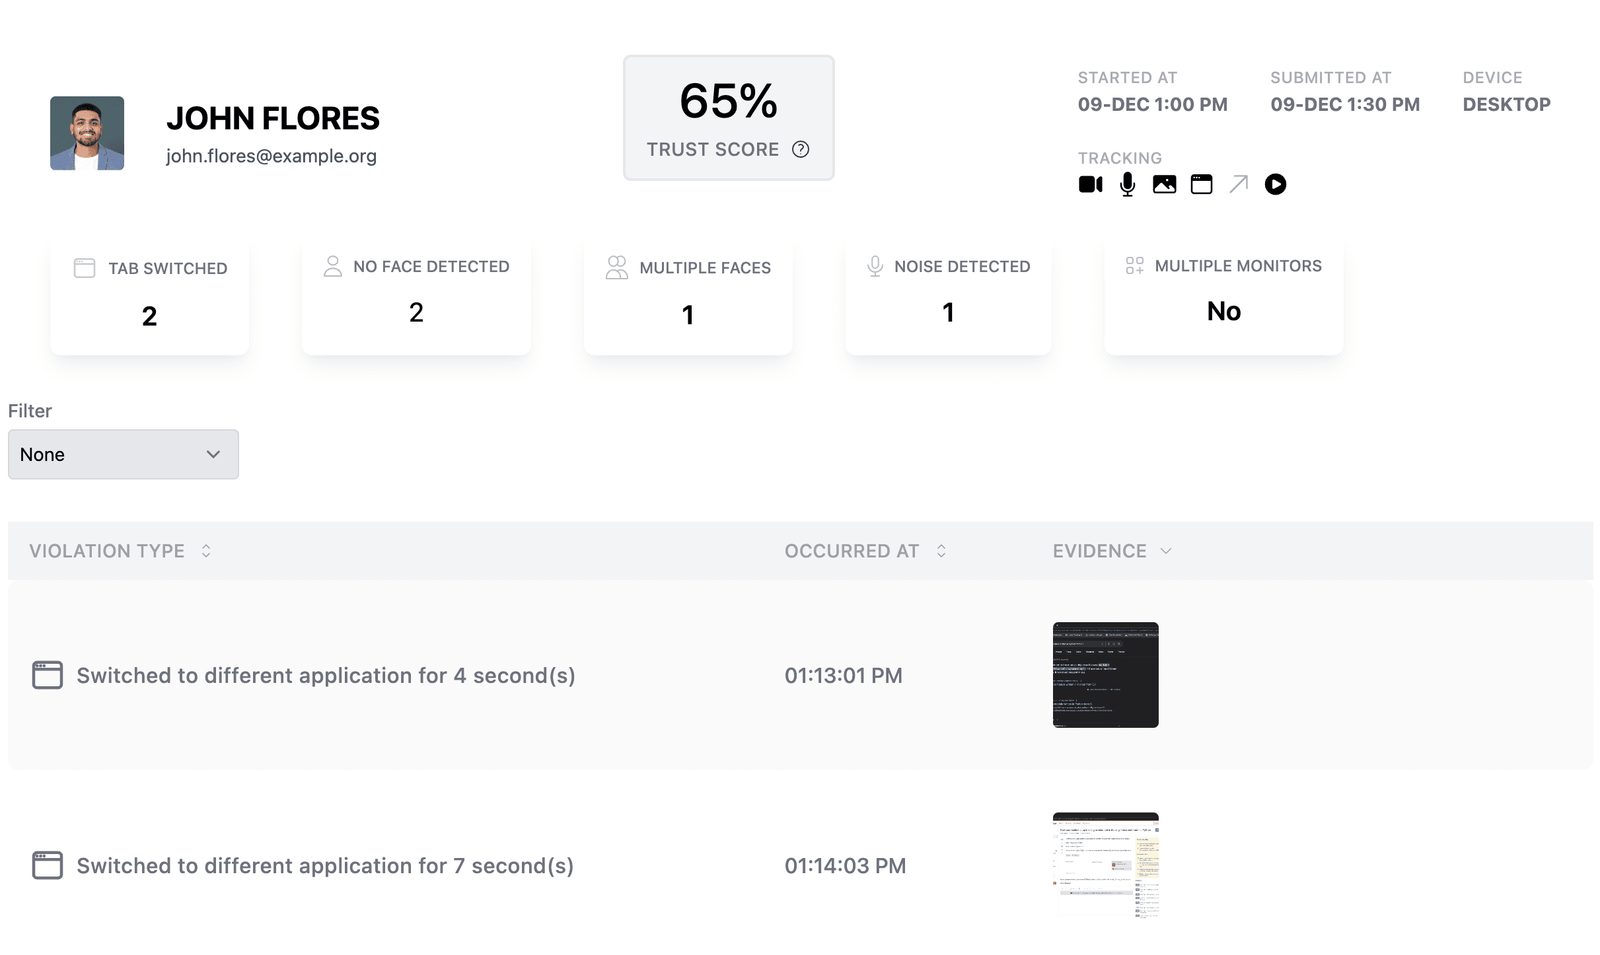Click John Flores profile photo
Viewport: 1600px width, 955px height.
click(87, 133)
